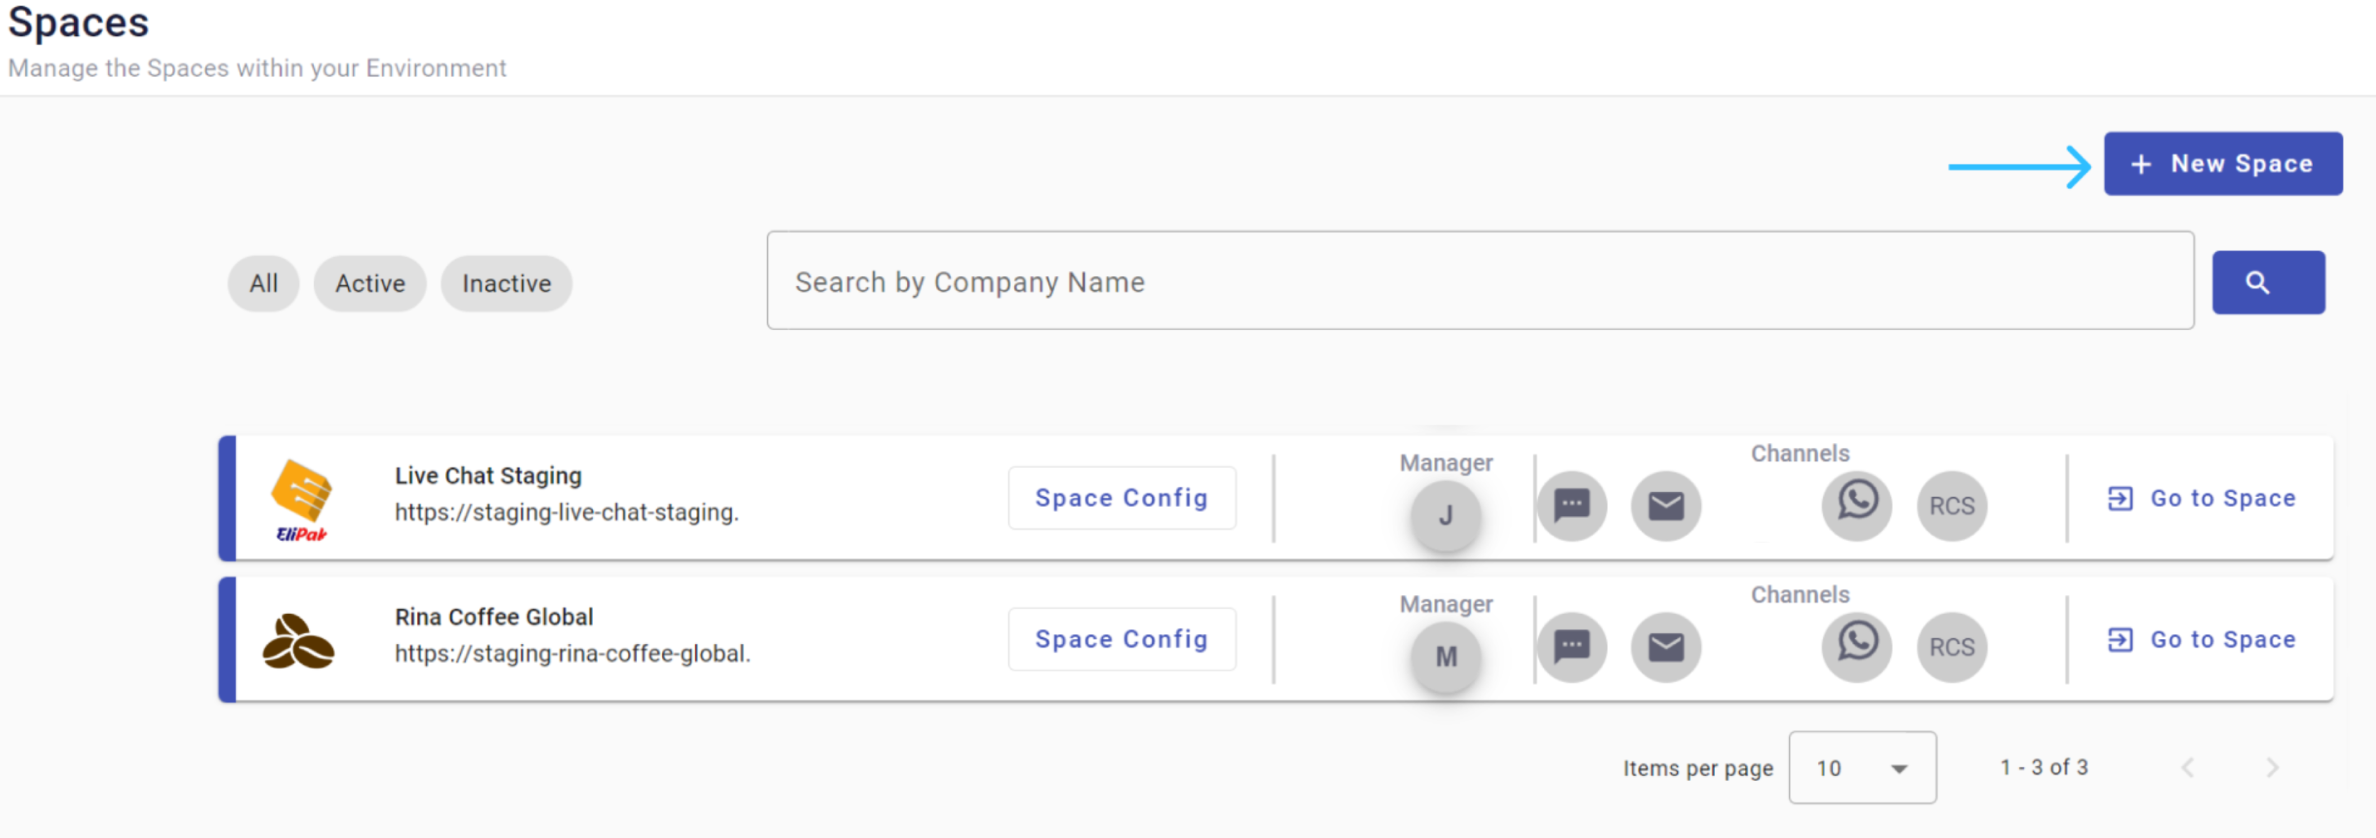This screenshot has height=838, width=2376.
Task: Click the WhatsApp channel icon for Live Chat Staging
Action: 1857,506
